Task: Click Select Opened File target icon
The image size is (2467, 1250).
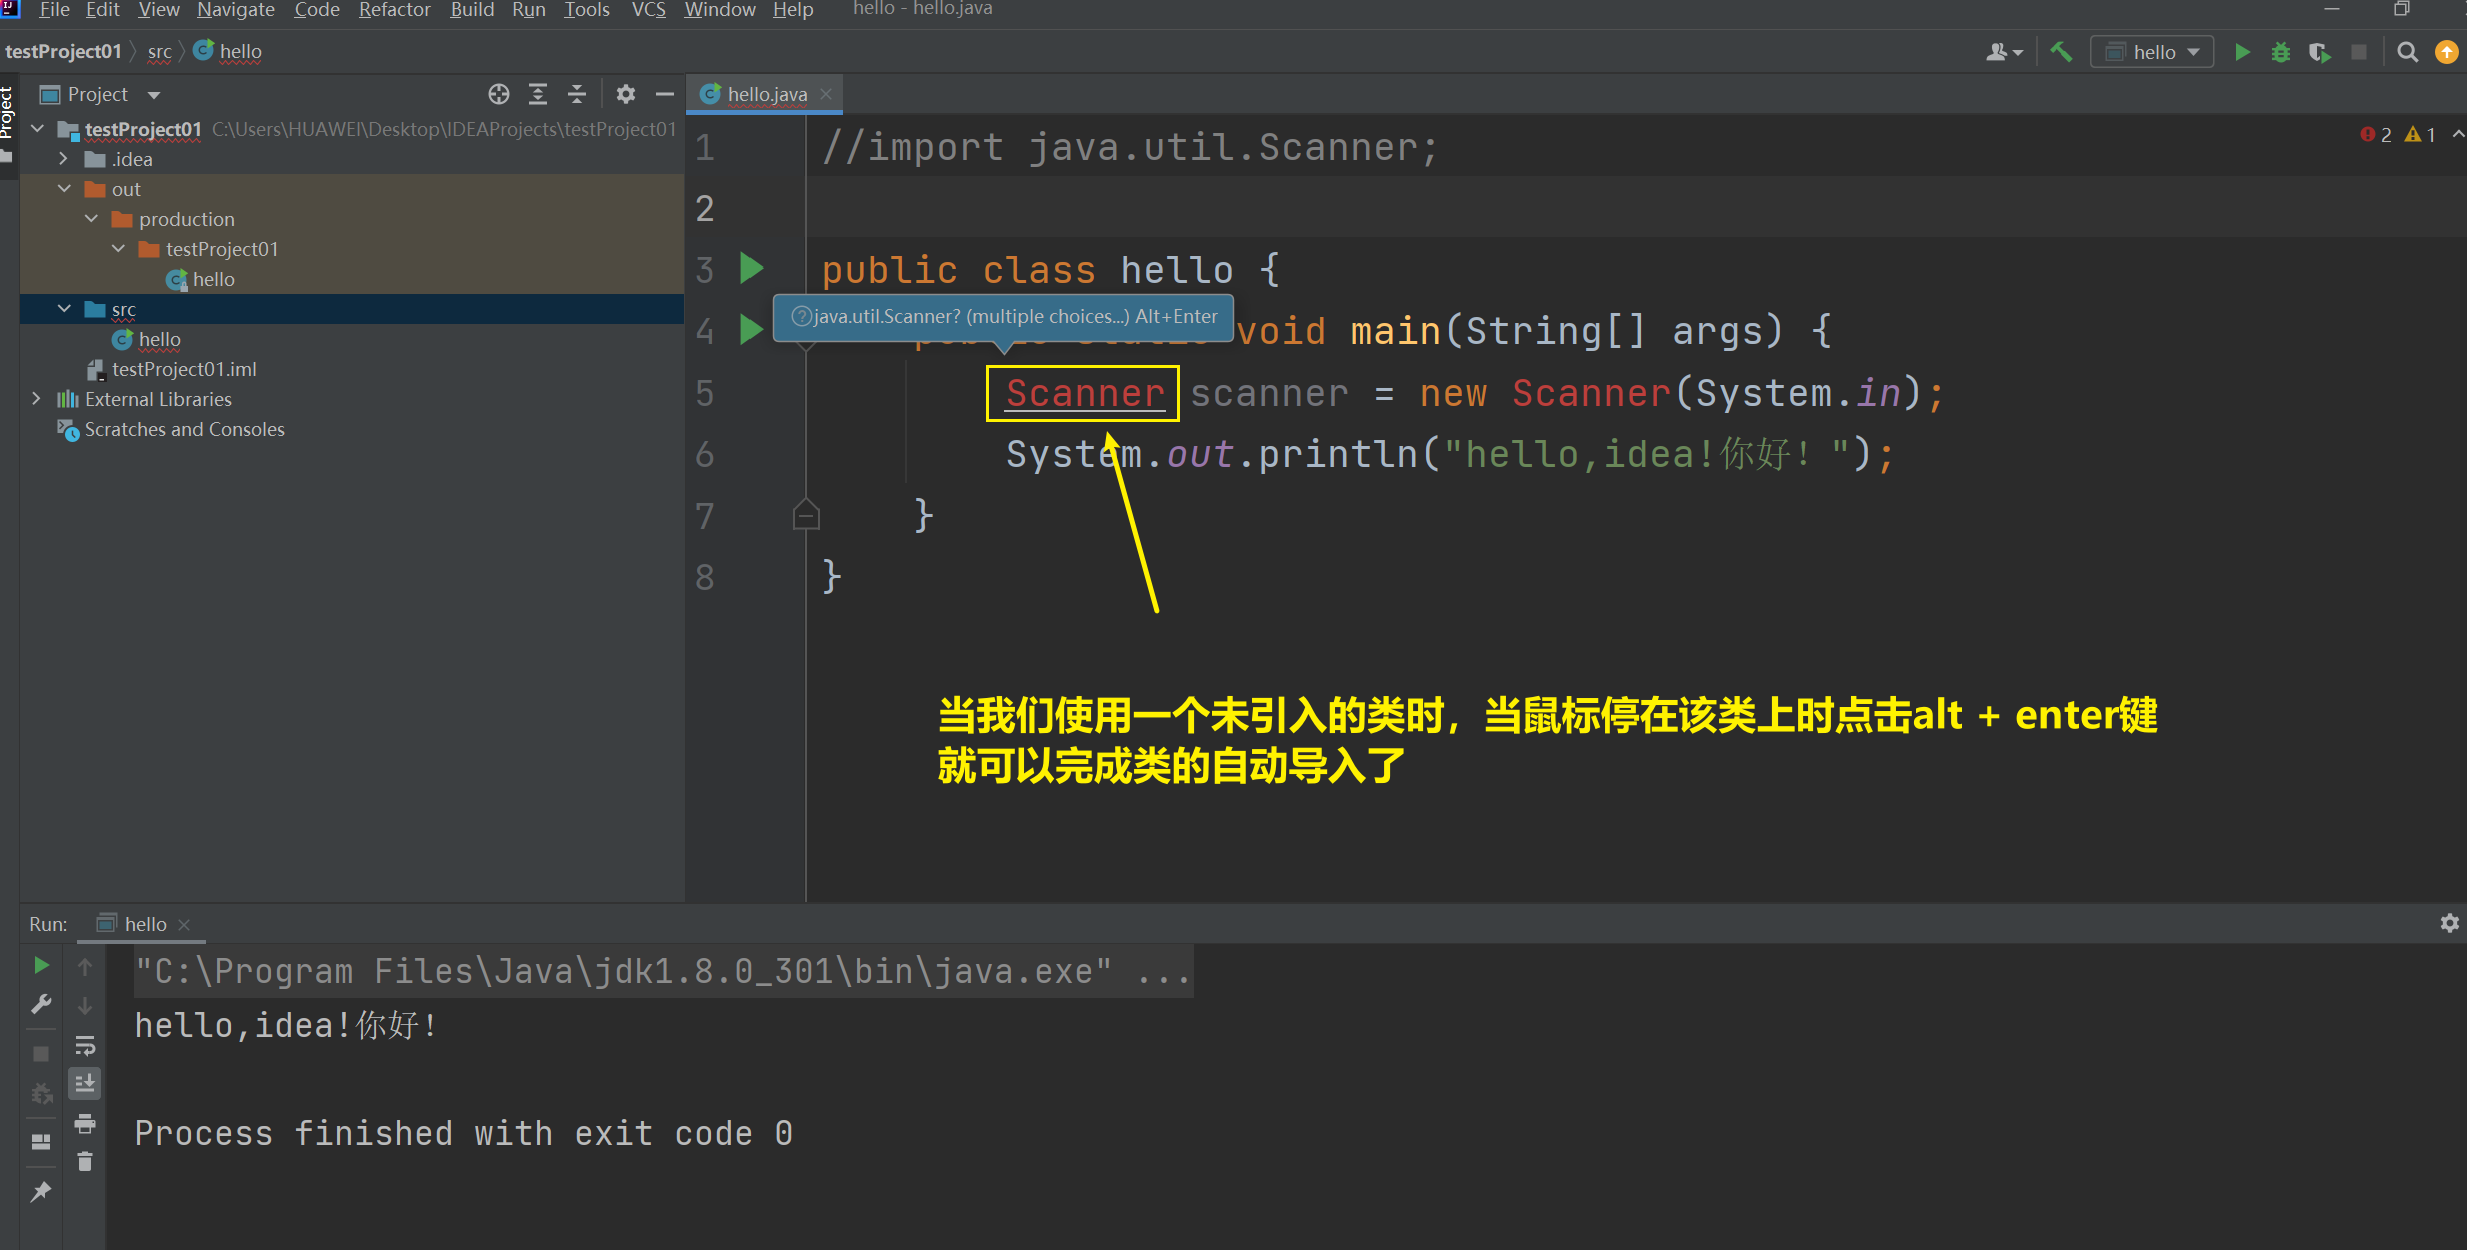Action: [498, 94]
